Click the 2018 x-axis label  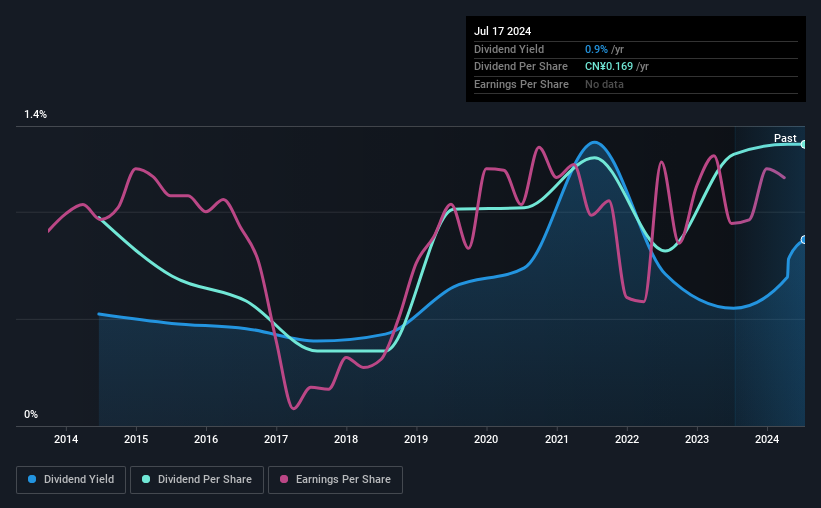tap(346, 439)
